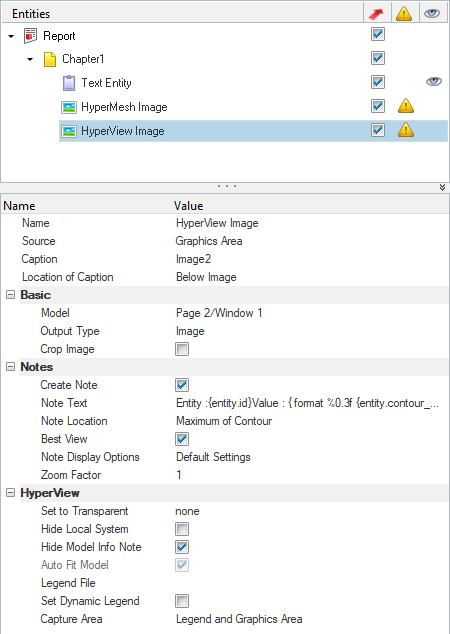This screenshot has height=634, width=450.
Task: Open Note Location value Maximum of Contour
Action: coord(224,421)
